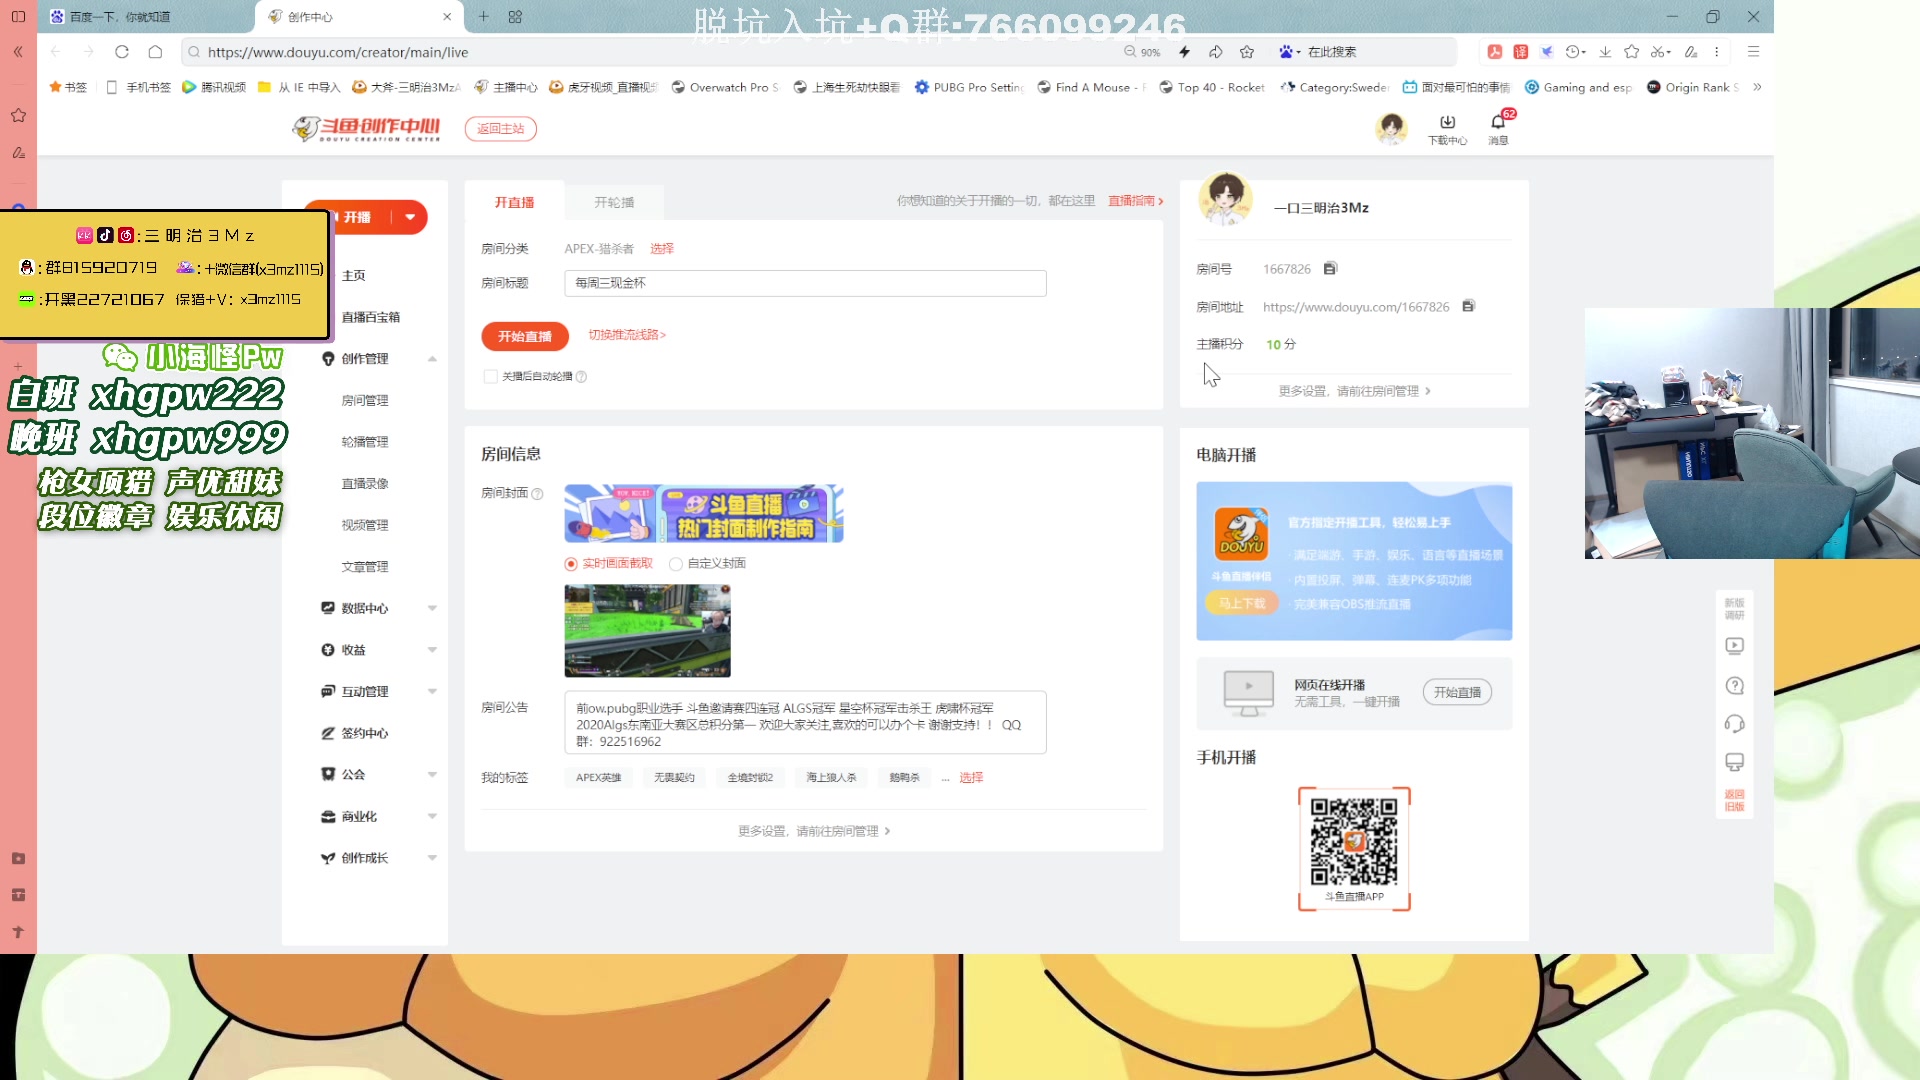Open the download center icon
The width and height of the screenshot is (1920, 1080).
1447,129
